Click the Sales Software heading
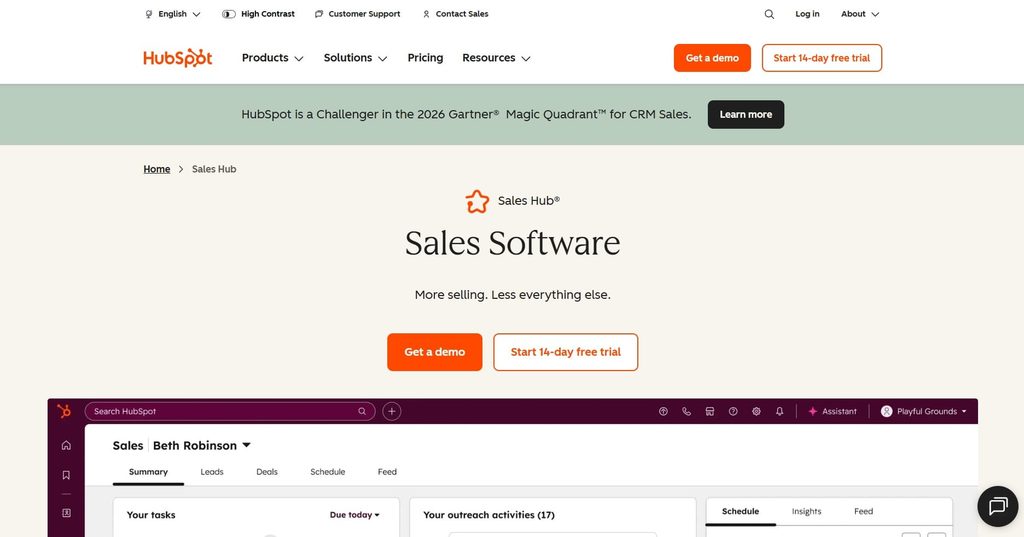 (x=513, y=243)
